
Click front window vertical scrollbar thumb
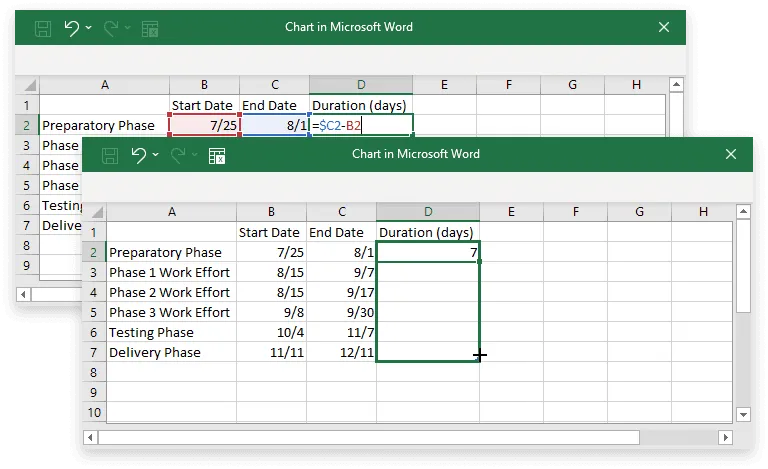pyautogui.click(x=744, y=265)
